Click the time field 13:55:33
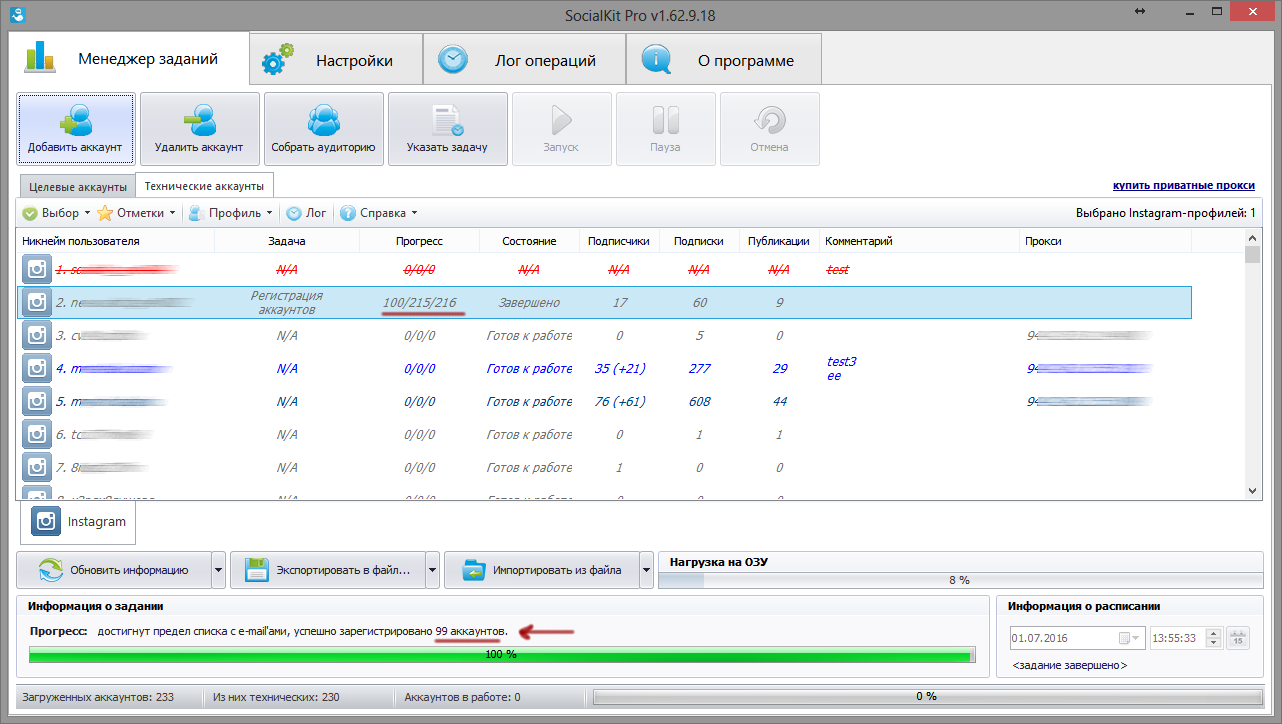1282x724 pixels. click(1178, 638)
